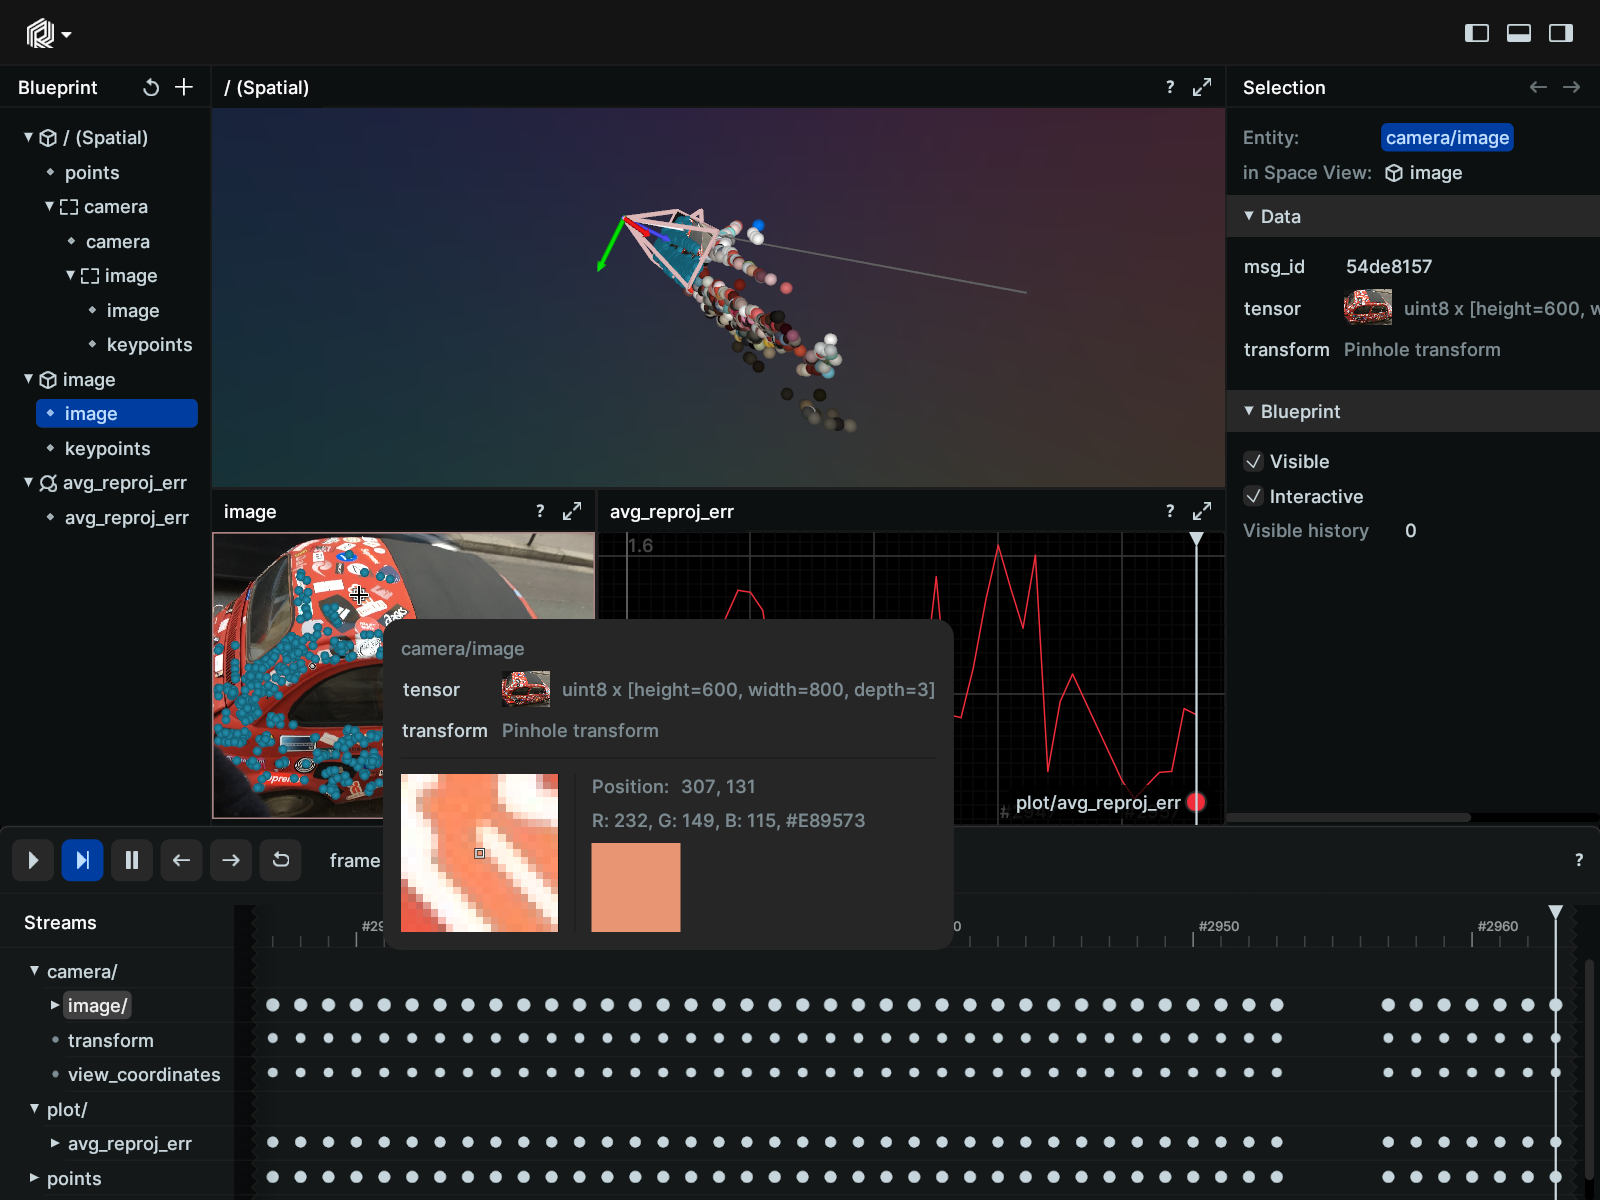The height and width of the screenshot is (1200, 1600).
Task: Maximize the avg_reproj_err view
Action: coord(1202,511)
